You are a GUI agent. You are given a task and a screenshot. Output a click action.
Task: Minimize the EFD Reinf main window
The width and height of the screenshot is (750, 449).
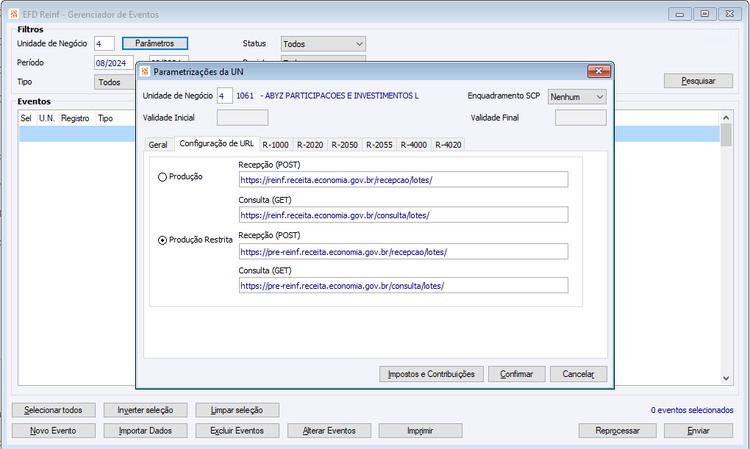(680, 14)
